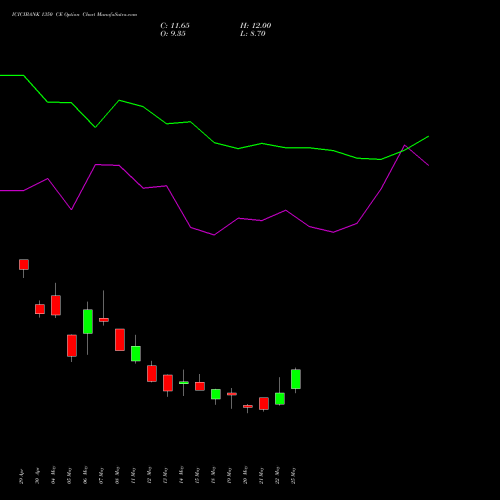The image size is (500, 500).
Task: Click the 21 May date label
Action: pyautogui.click(x=261, y=476)
